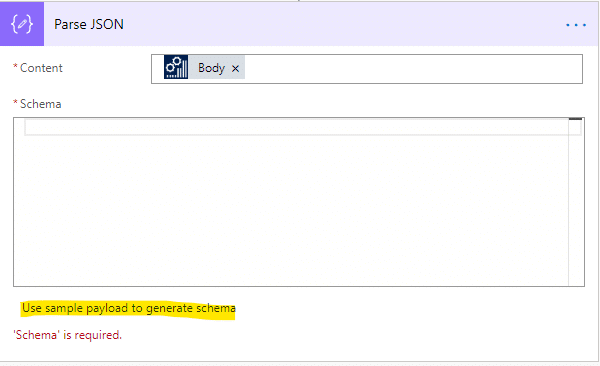Click Use sample payload to generate schema

(129, 308)
